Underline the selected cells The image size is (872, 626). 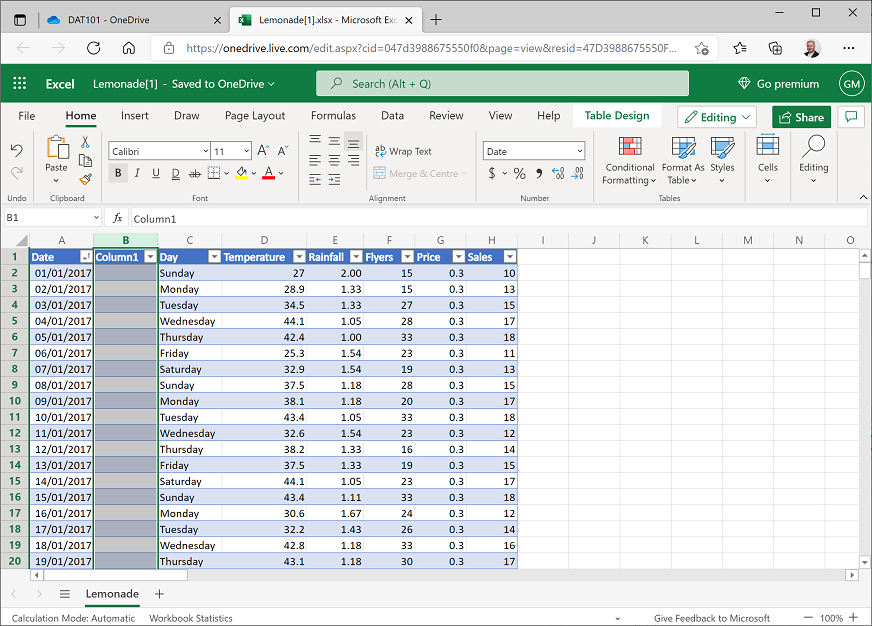(x=155, y=173)
